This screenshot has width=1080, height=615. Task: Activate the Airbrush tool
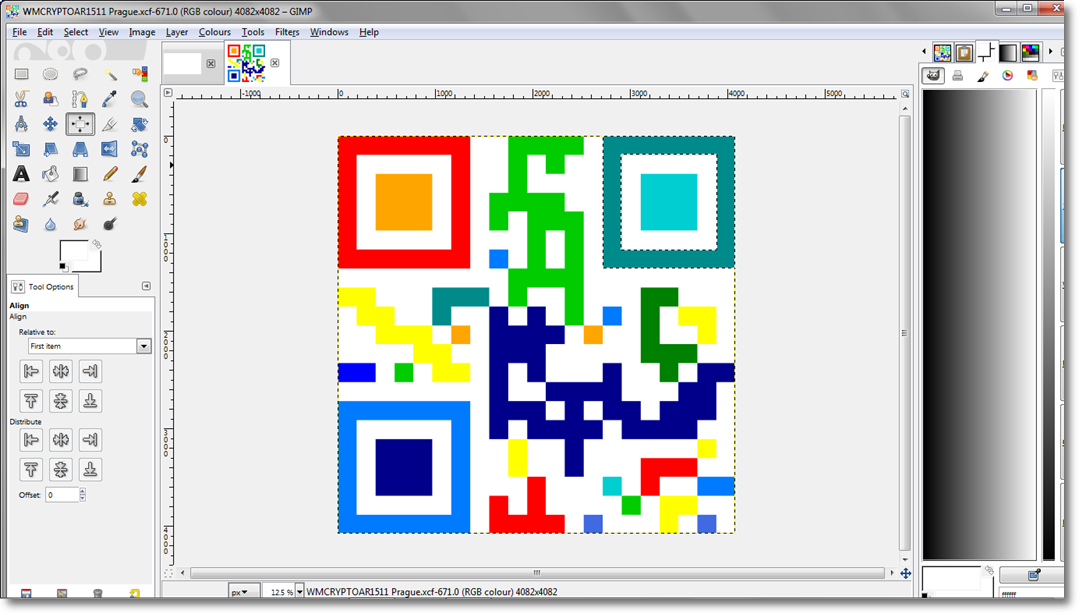point(50,199)
